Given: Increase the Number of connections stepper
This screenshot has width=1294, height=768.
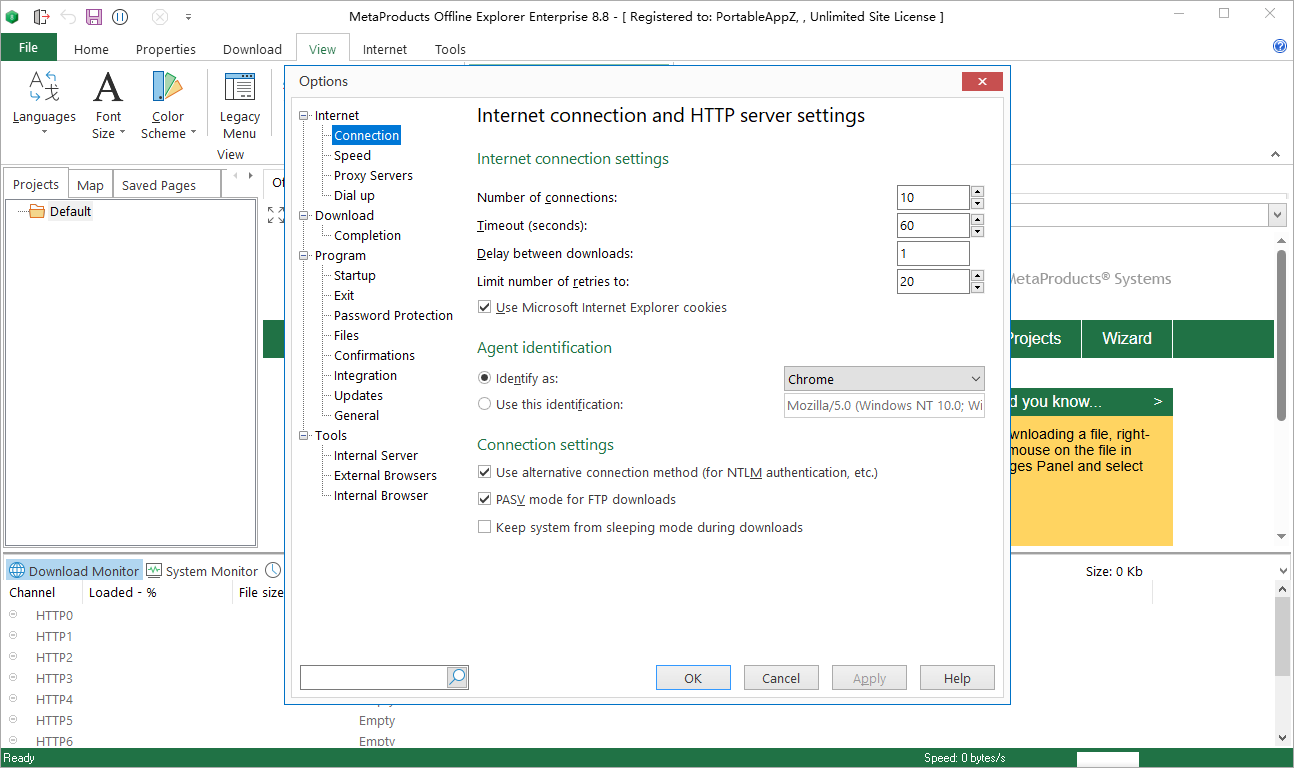Looking at the screenshot, I should pyautogui.click(x=977, y=192).
